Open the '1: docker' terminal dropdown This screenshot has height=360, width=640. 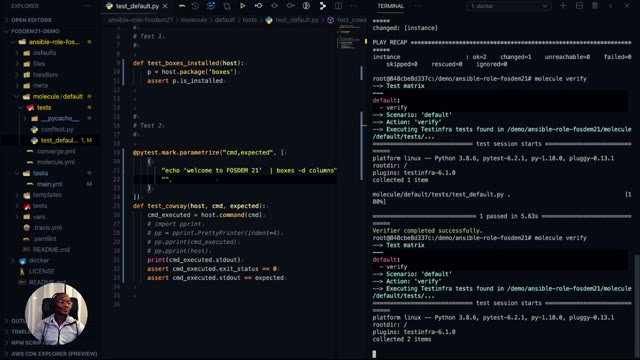pos(509,6)
